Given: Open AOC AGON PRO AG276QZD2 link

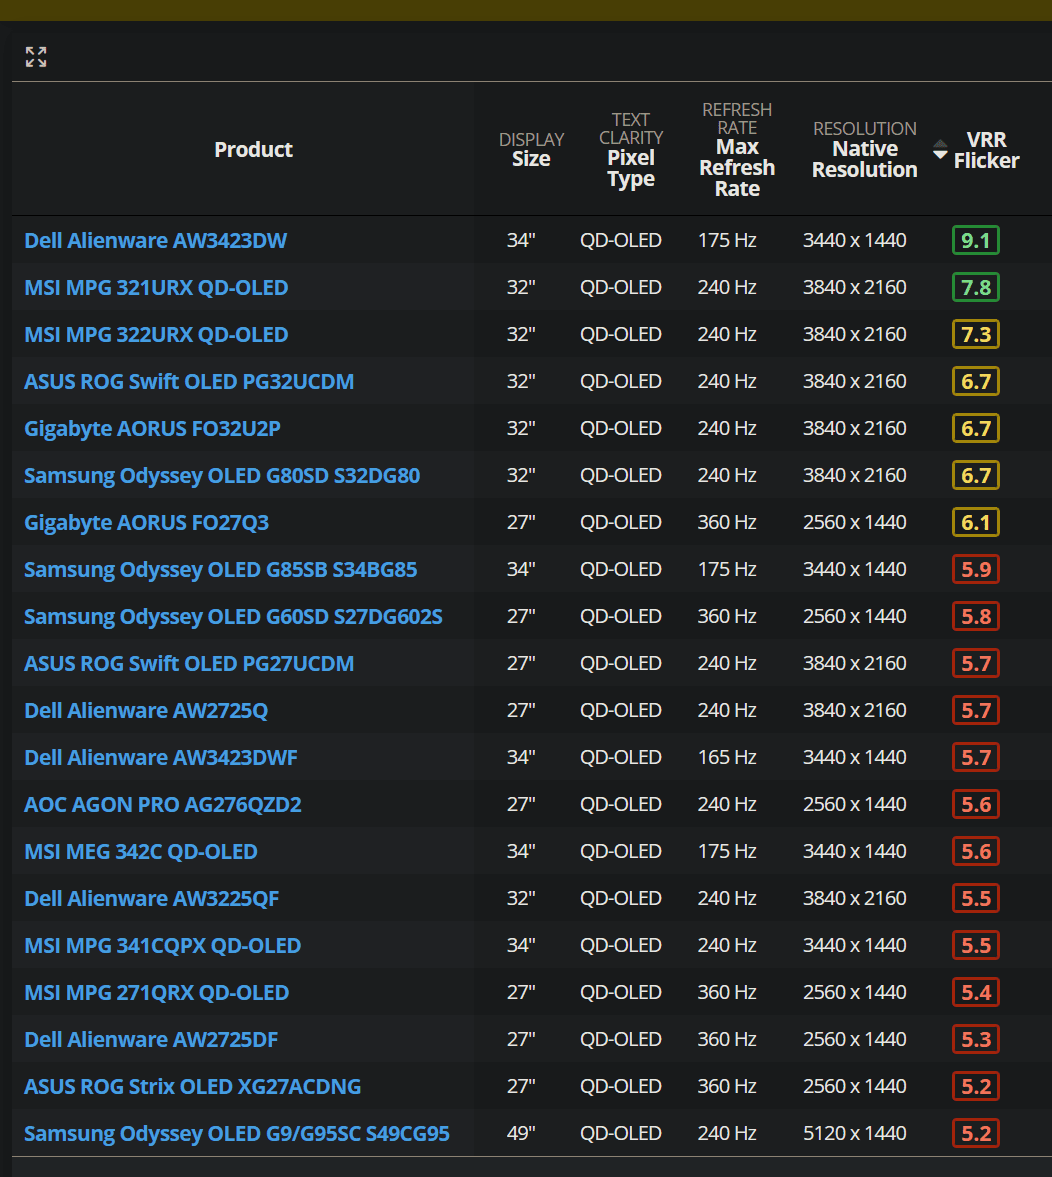Looking at the screenshot, I should [163, 805].
